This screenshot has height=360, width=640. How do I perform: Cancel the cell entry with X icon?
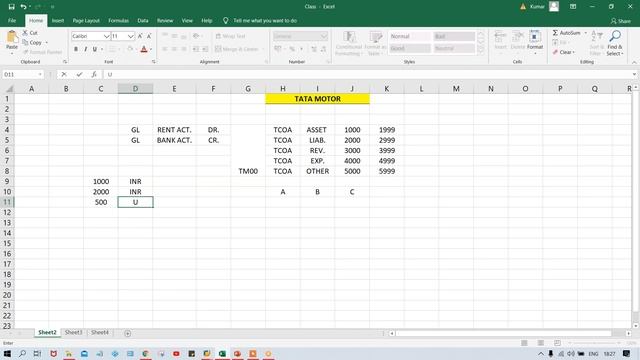tap(64, 74)
